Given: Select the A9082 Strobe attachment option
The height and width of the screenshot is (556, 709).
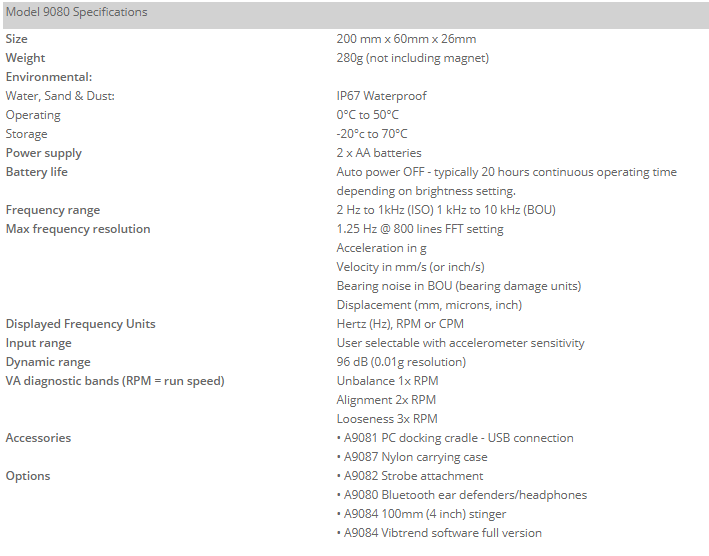Looking at the screenshot, I should click(x=410, y=476).
